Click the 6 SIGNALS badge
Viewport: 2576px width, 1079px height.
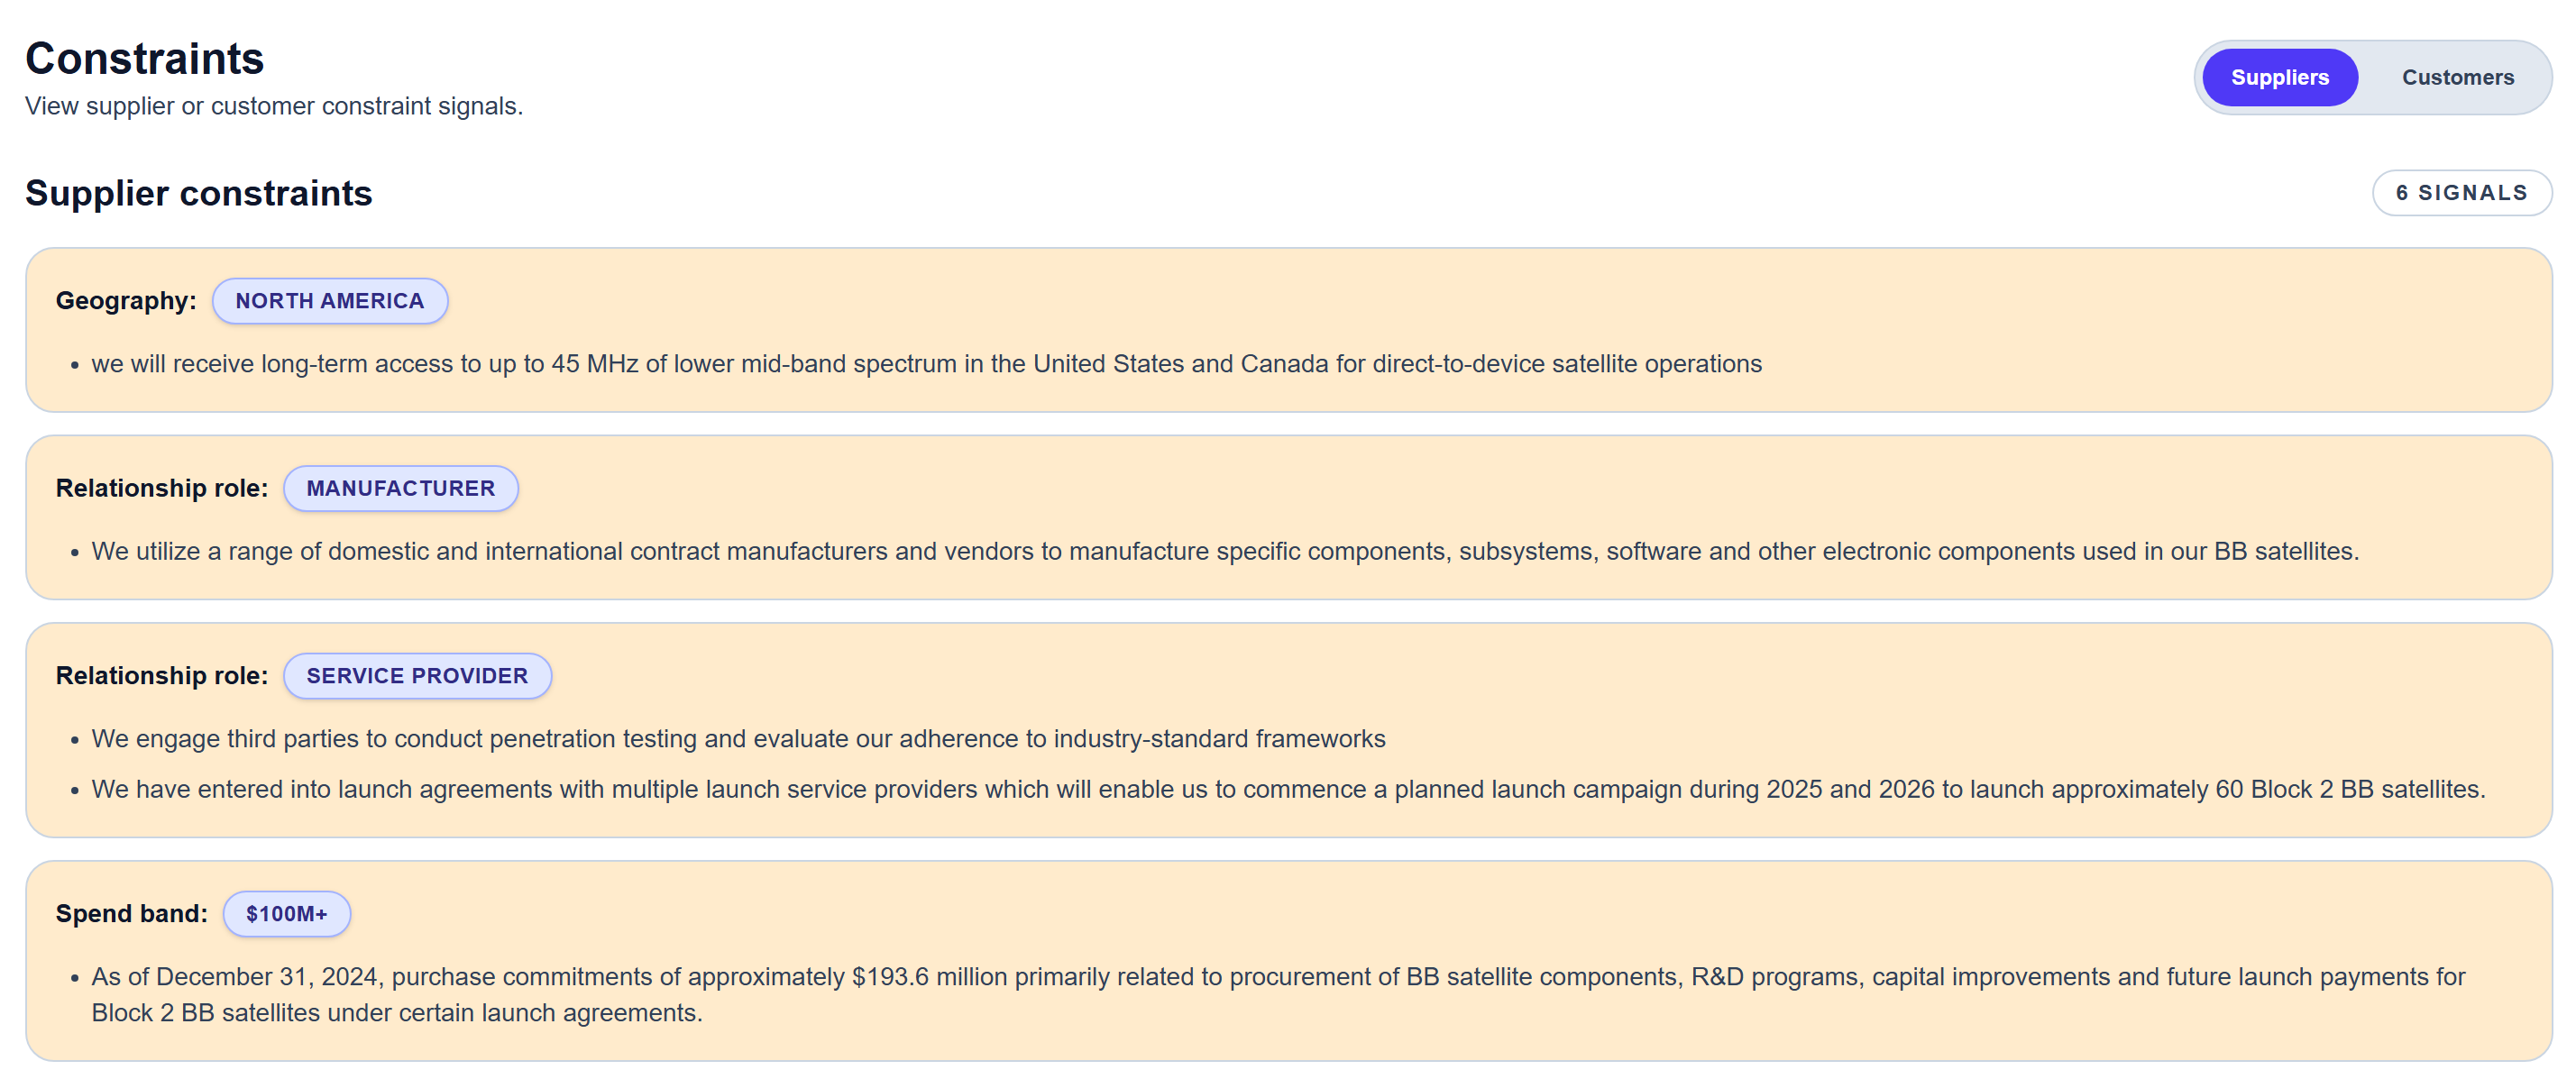[x=2461, y=193]
